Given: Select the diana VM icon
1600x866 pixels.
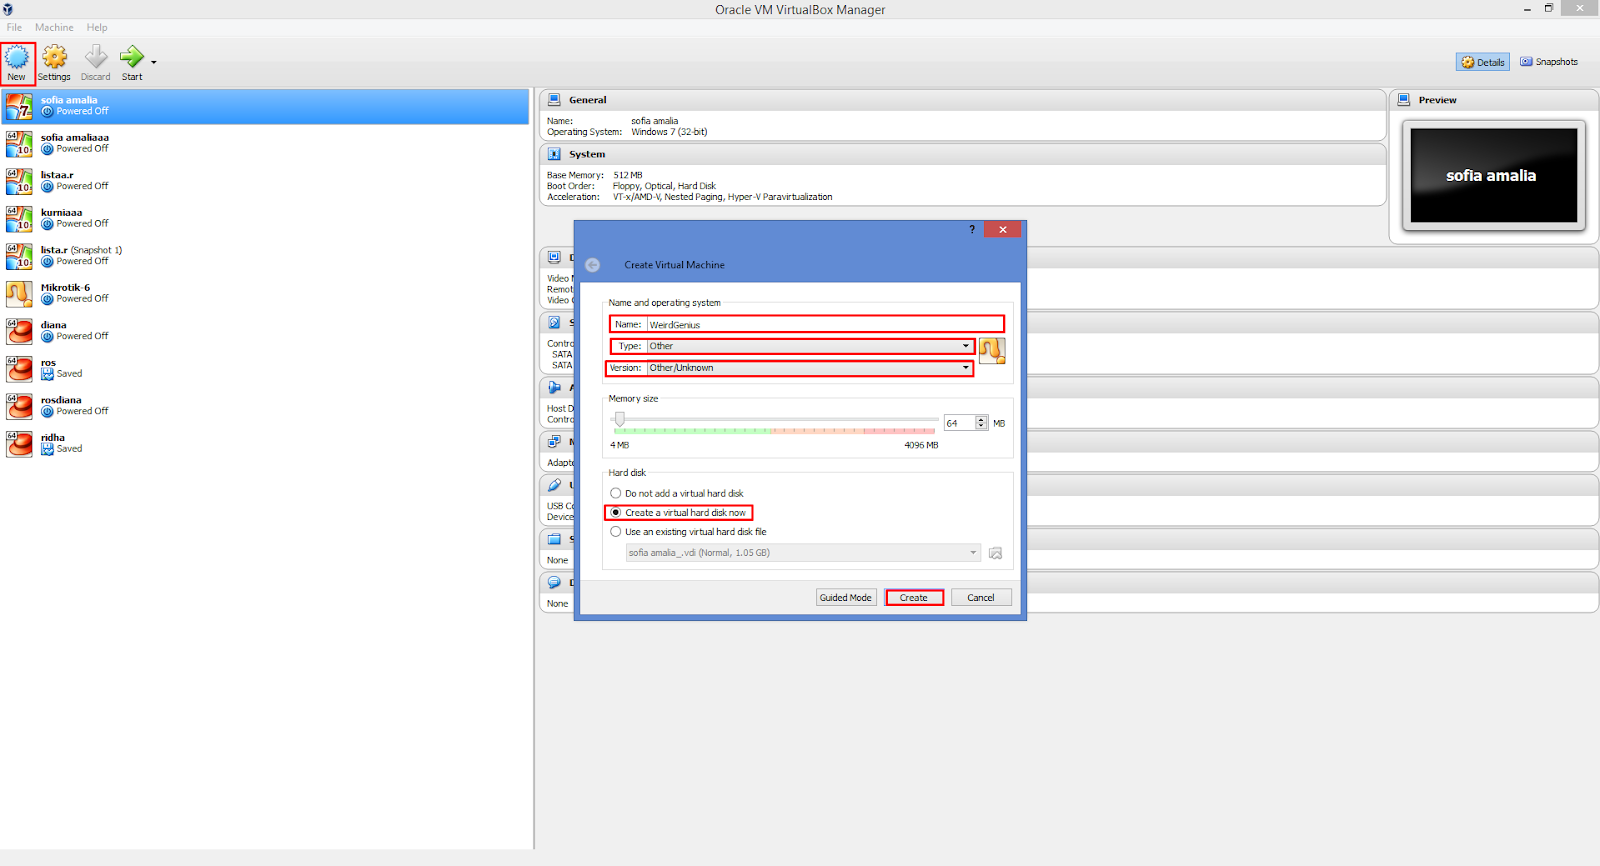Looking at the screenshot, I should point(19,331).
